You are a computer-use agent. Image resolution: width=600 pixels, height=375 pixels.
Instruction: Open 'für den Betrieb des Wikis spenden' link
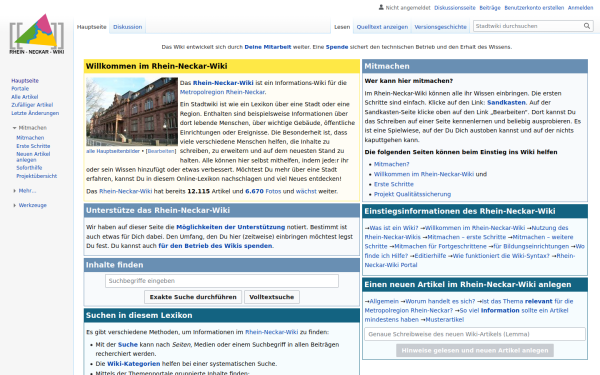coord(215,246)
